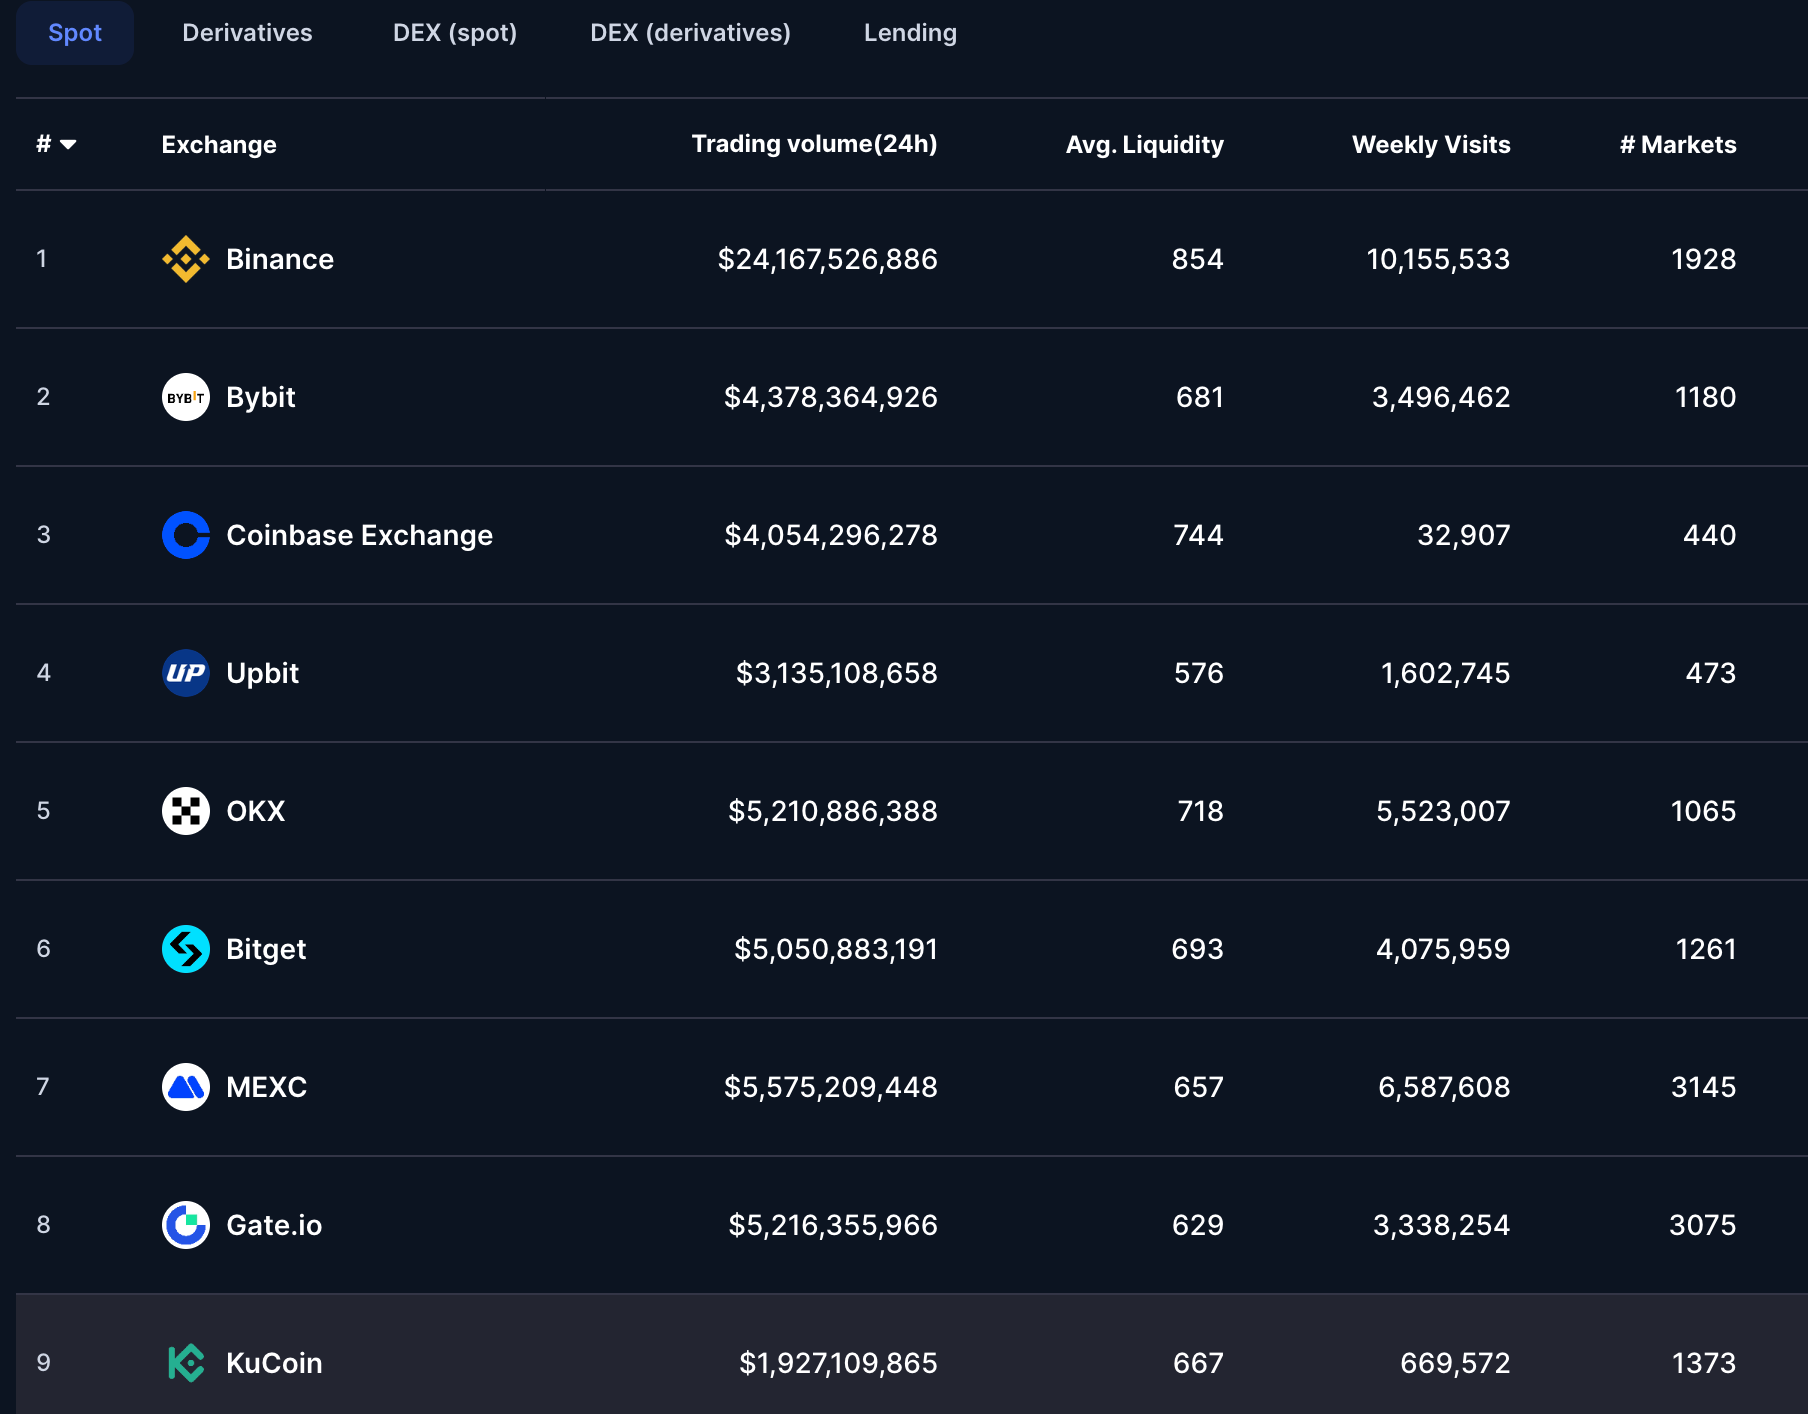Click the Gate.io logo icon
Image resolution: width=1808 pixels, height=1414 pixels.
[x=186, y=1225]
